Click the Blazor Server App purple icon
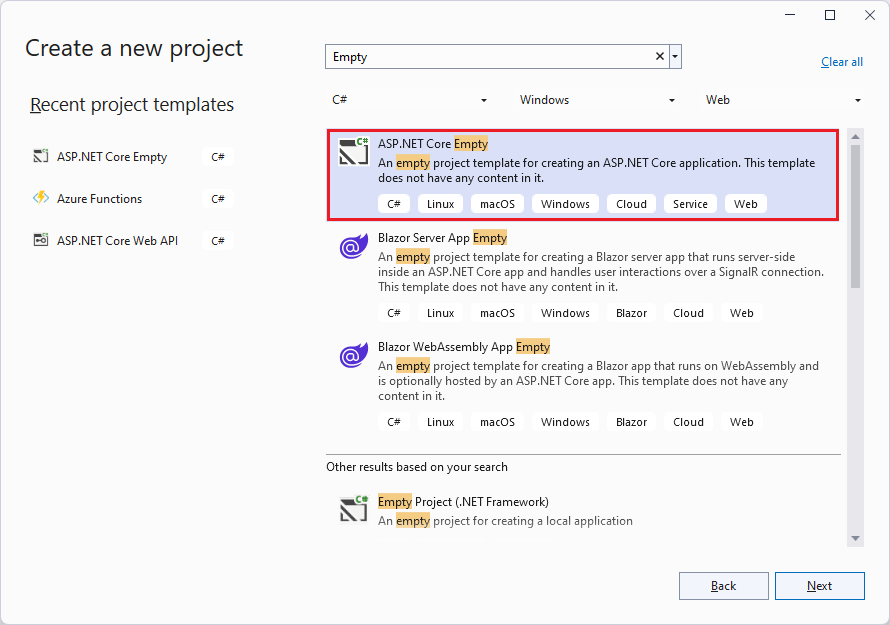The image size is (890, 625). tap(354, 246)
